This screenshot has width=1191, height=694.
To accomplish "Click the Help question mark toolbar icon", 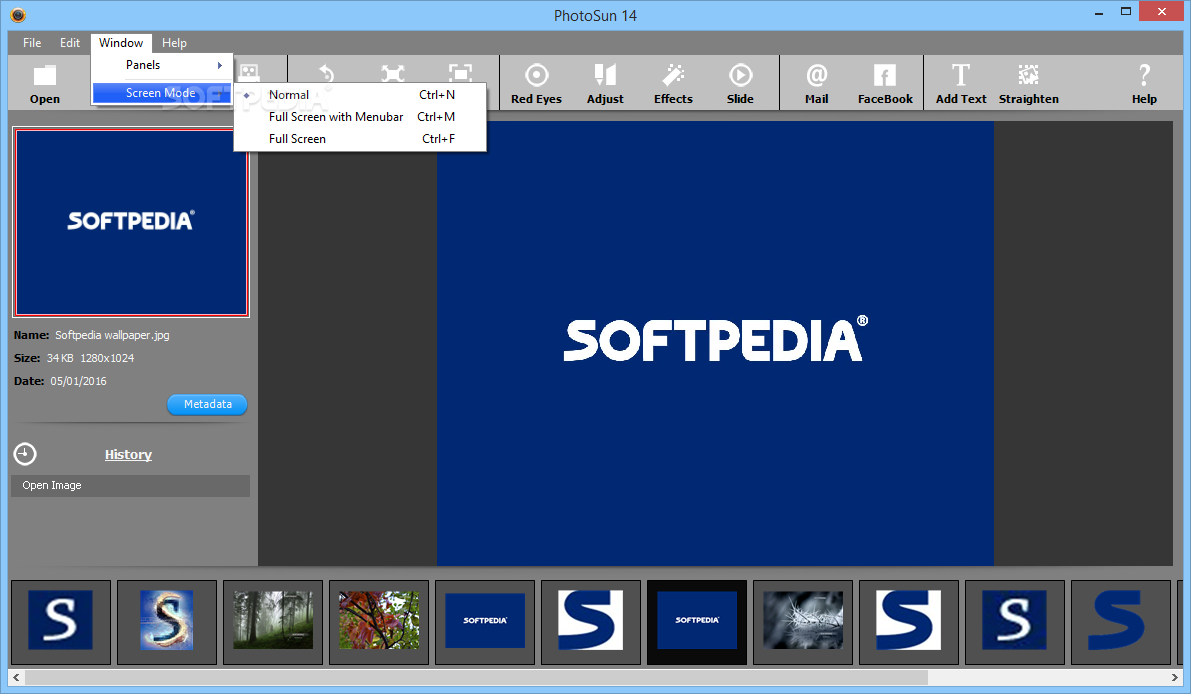I will coord(1144,75).
